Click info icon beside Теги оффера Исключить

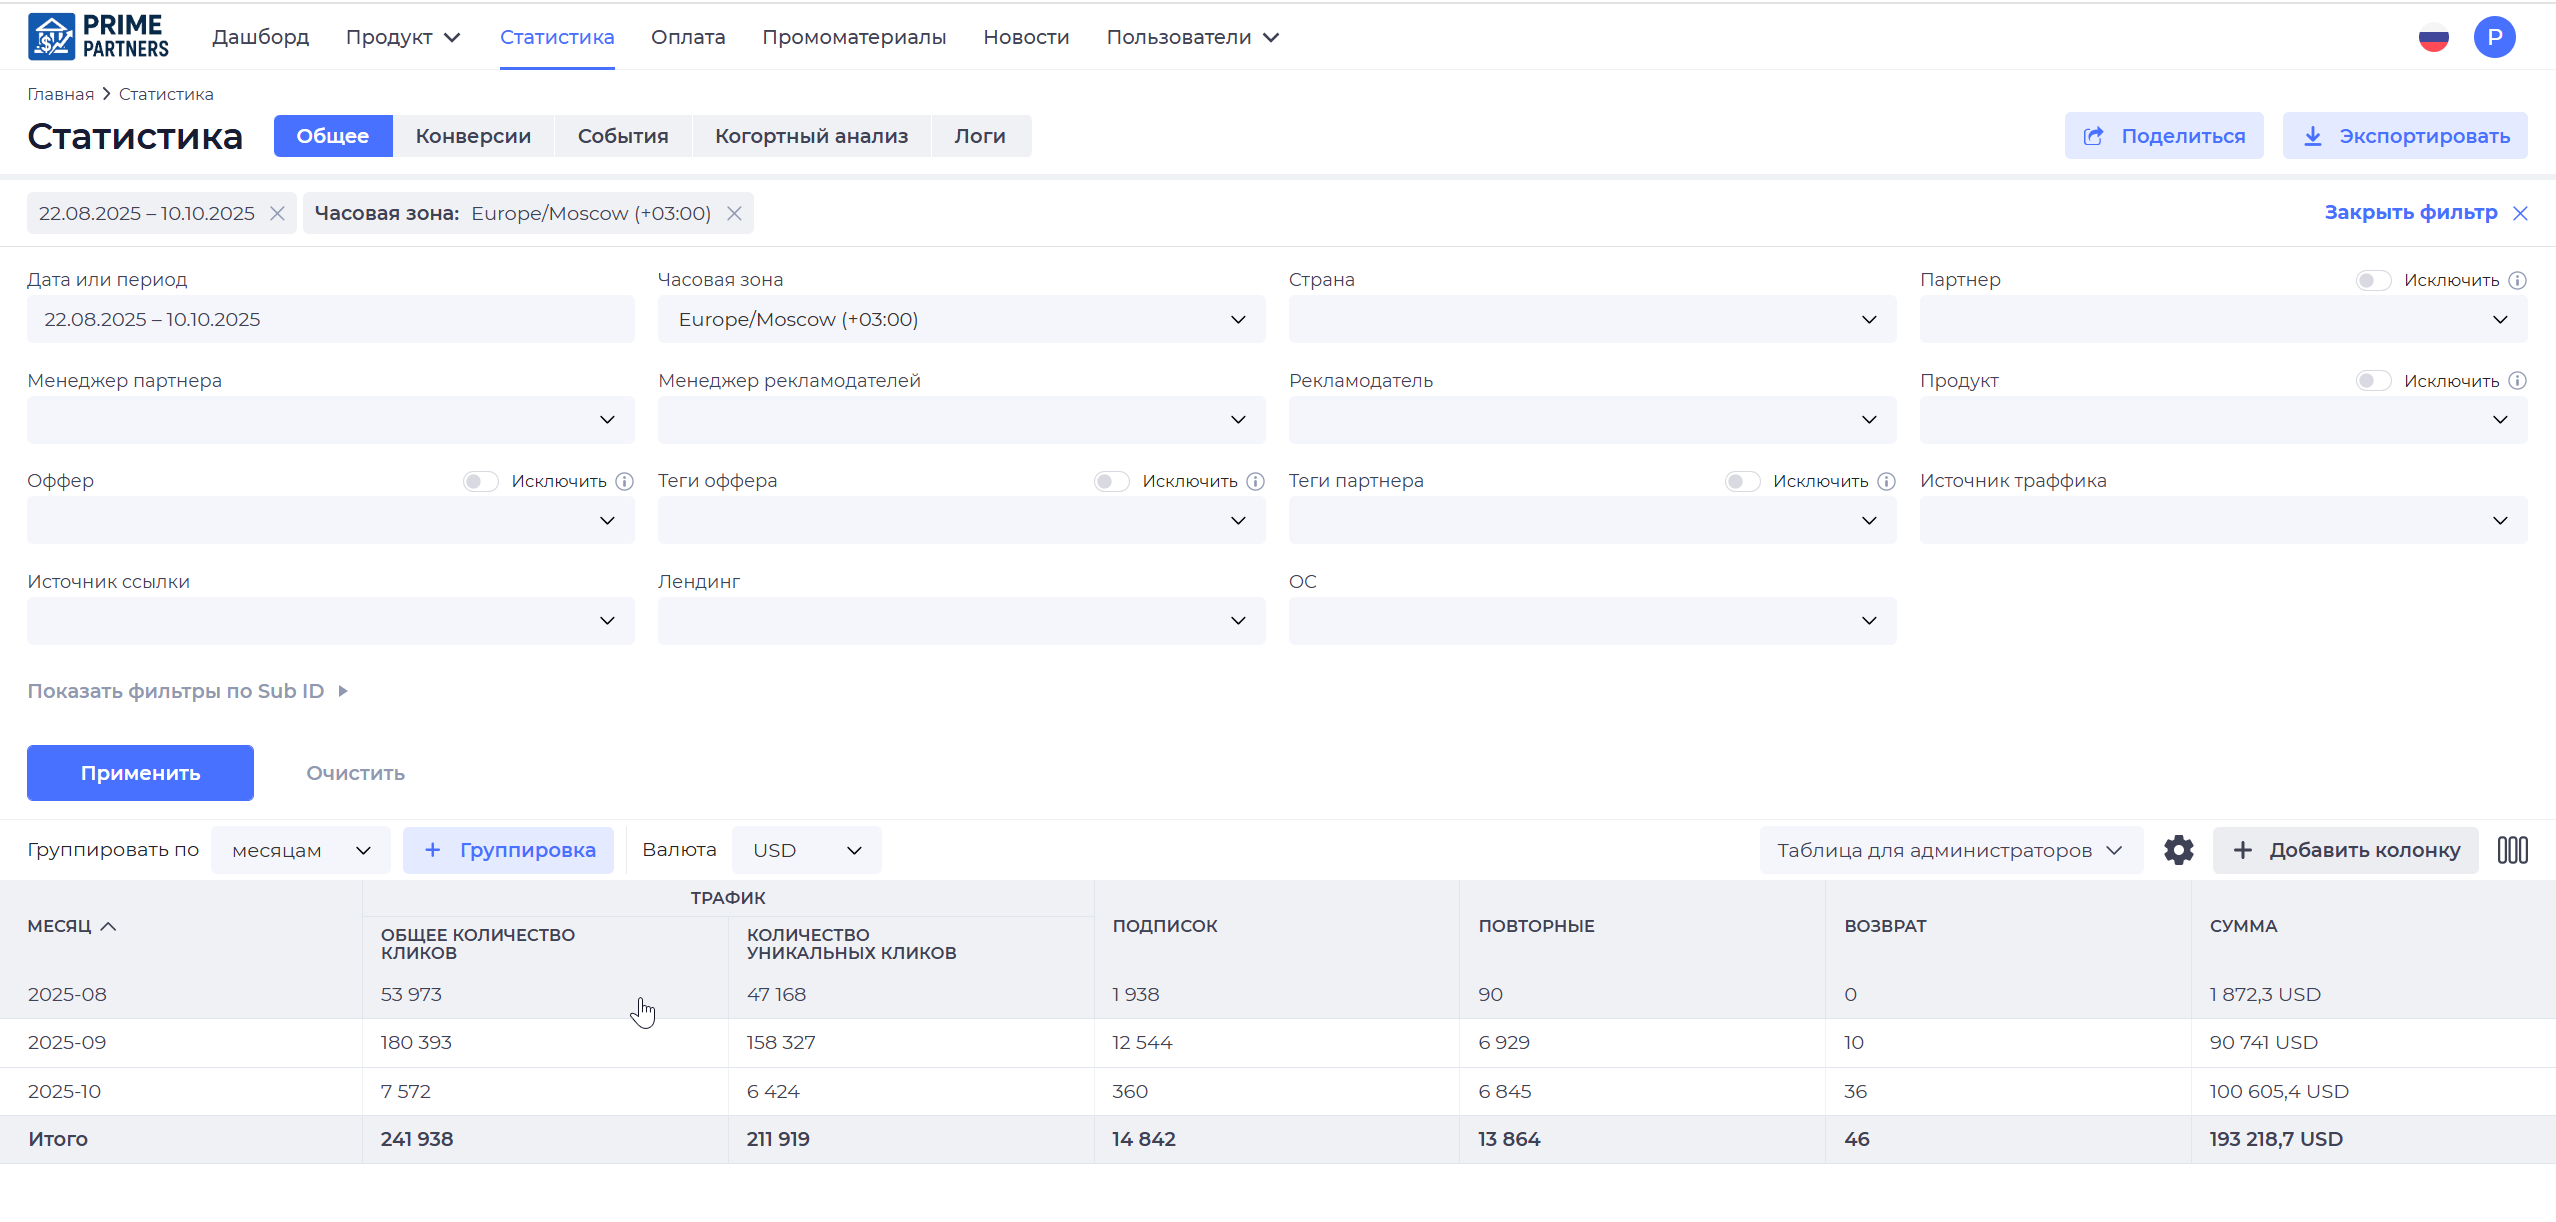pos(1256,481)
